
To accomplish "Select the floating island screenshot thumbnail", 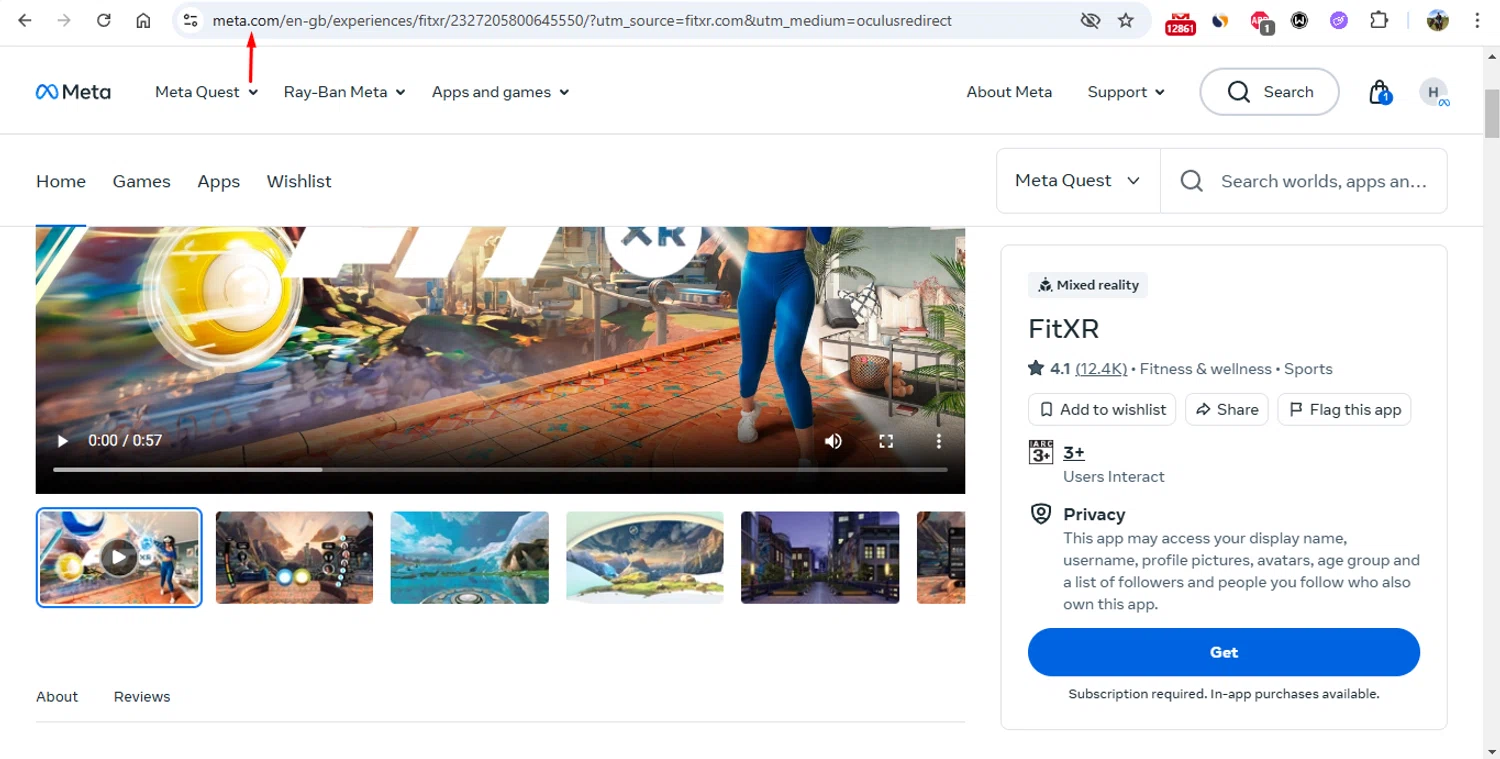I will click(645, 558).
